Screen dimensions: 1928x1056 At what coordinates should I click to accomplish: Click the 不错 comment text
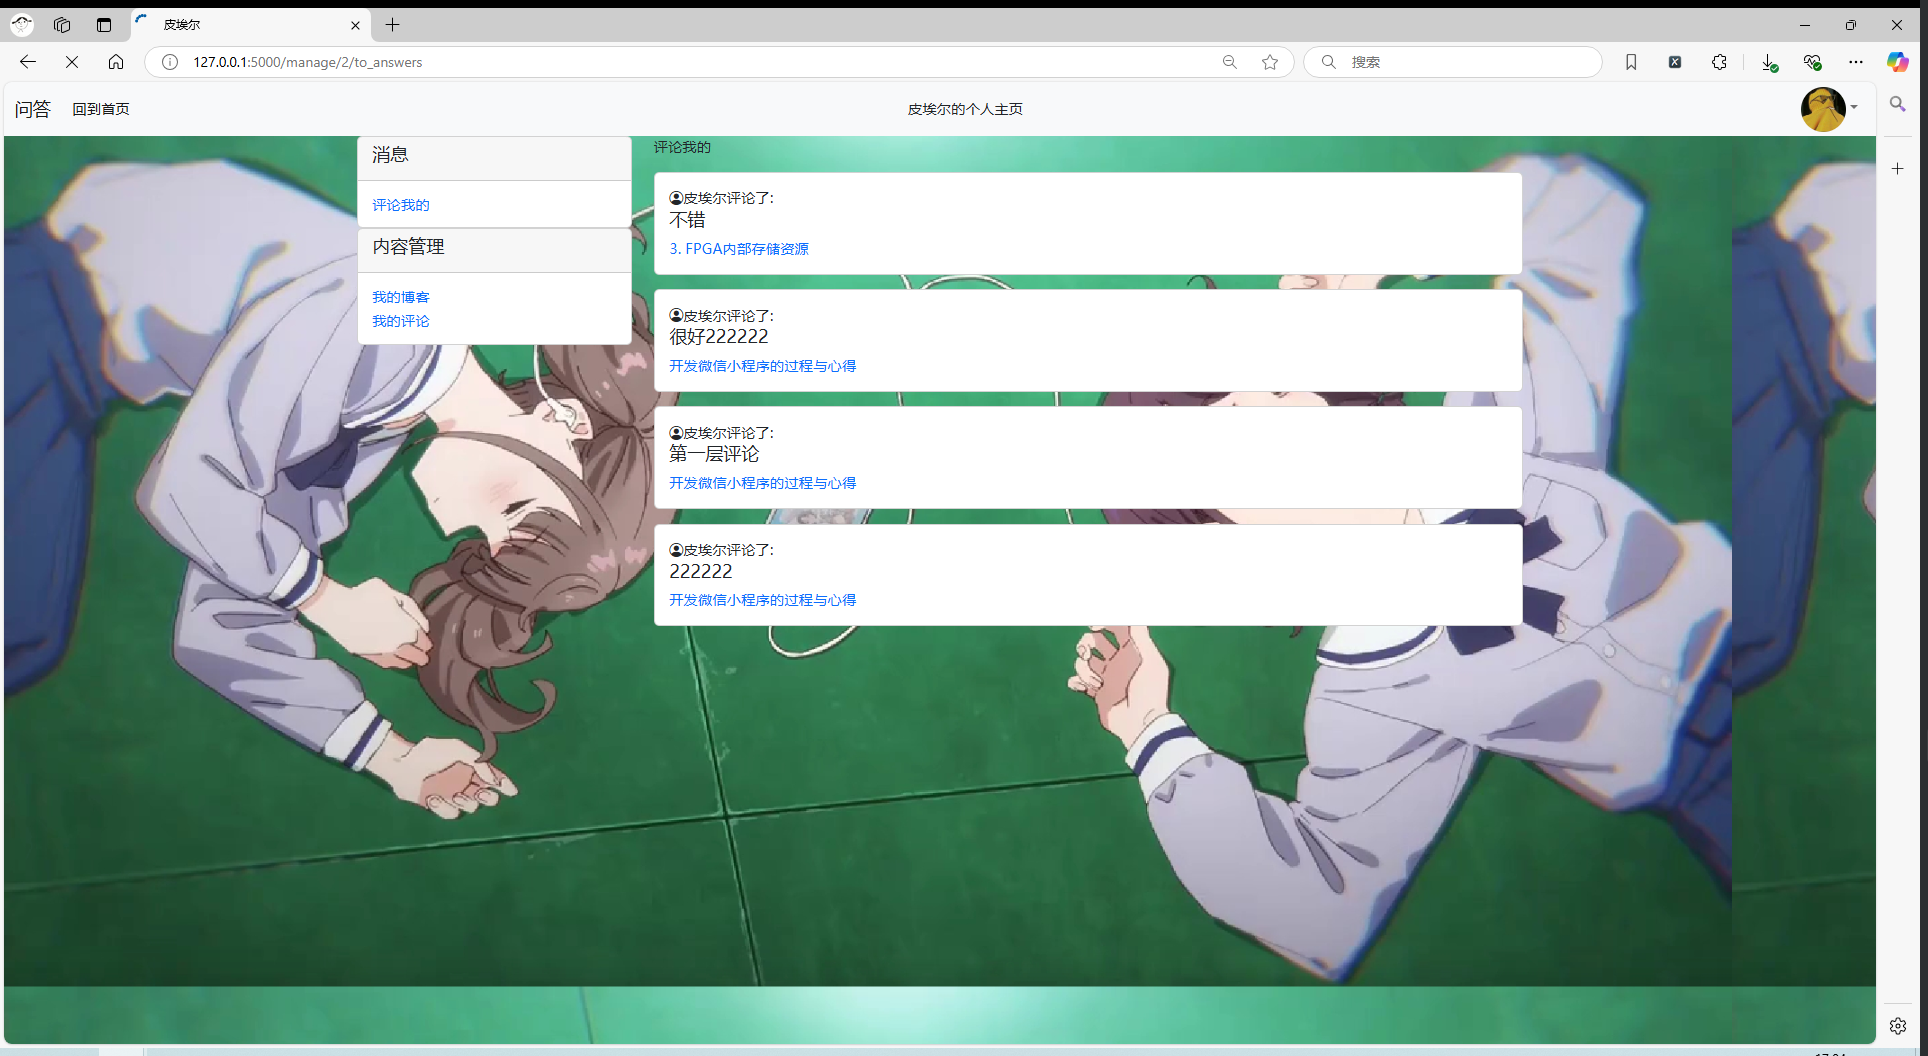tap(687, 220)
